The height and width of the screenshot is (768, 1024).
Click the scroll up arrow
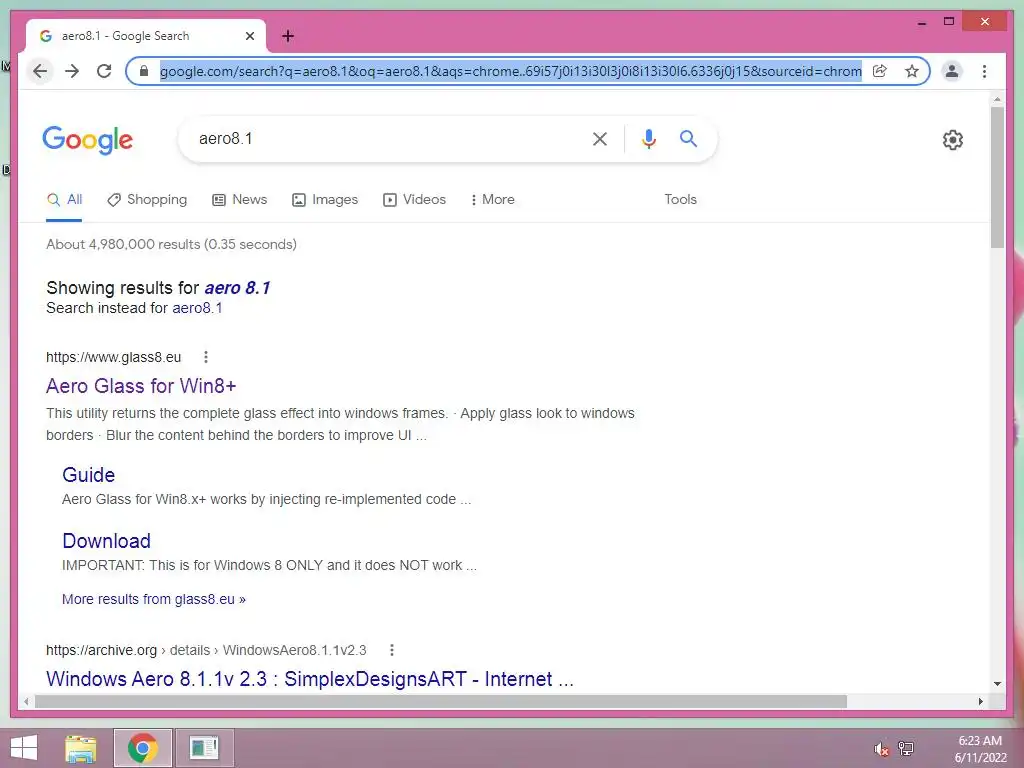pyautogui.click(x=997, y=99)
